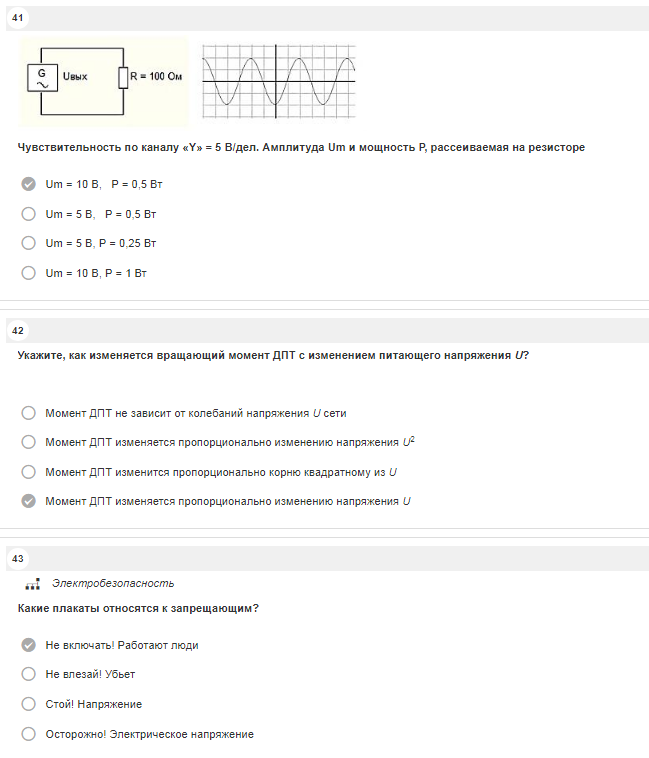The height and width of the screenshot is (758, 649).
Task: Pick option Um = 10 В, P = 1 Вт
Action: [29, 273]
